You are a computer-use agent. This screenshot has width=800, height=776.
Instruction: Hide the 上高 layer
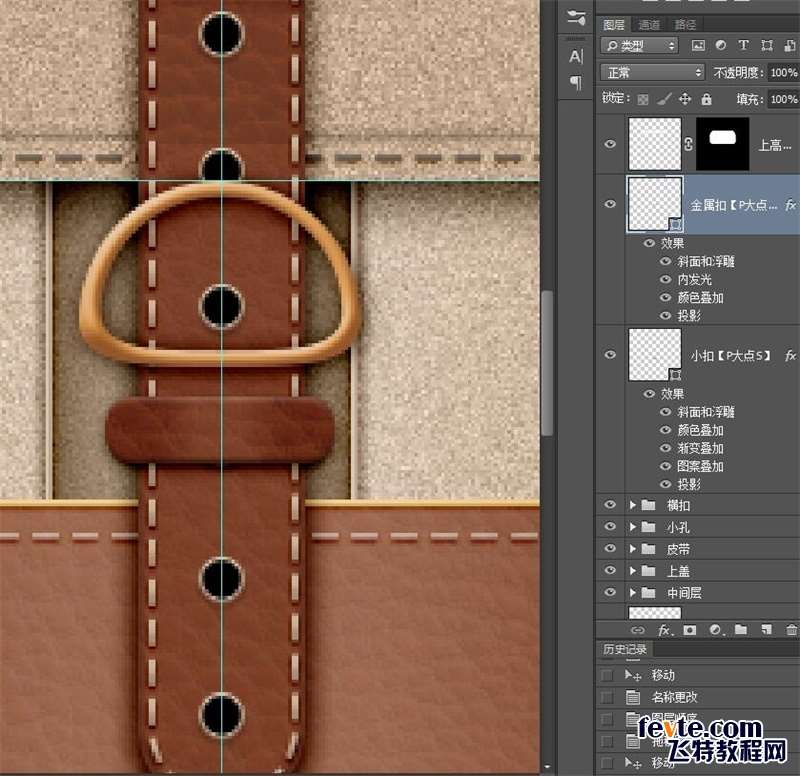pos(610,144)
